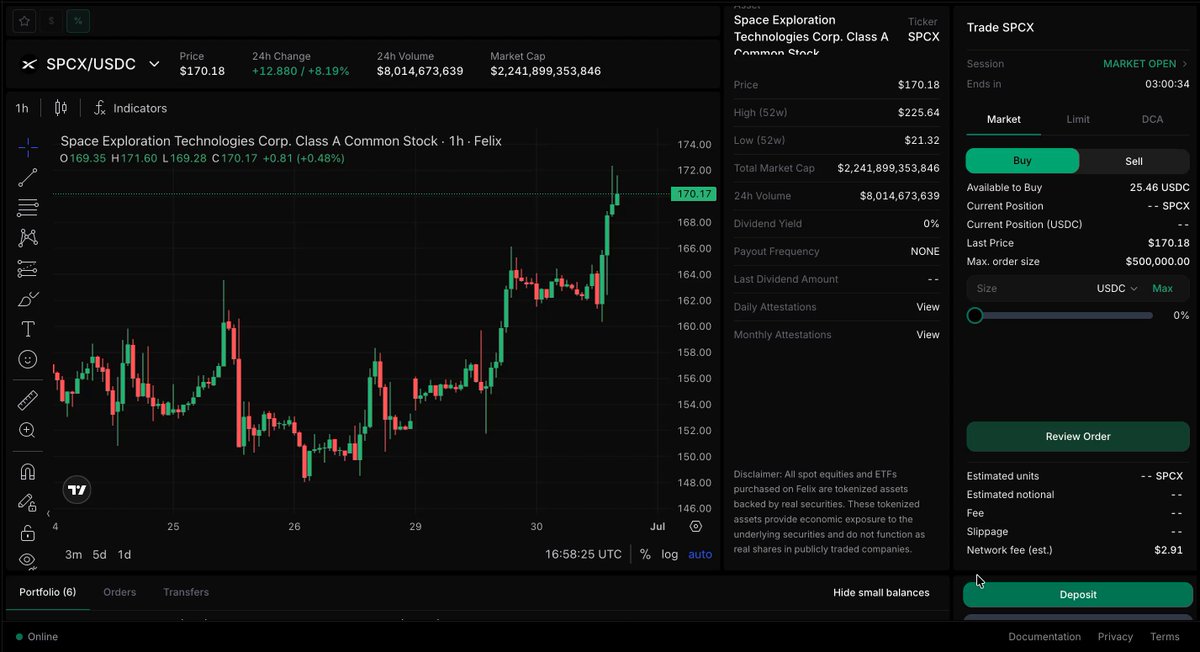Click the TradingView logo
The image size is (1200, 652).
77,489
